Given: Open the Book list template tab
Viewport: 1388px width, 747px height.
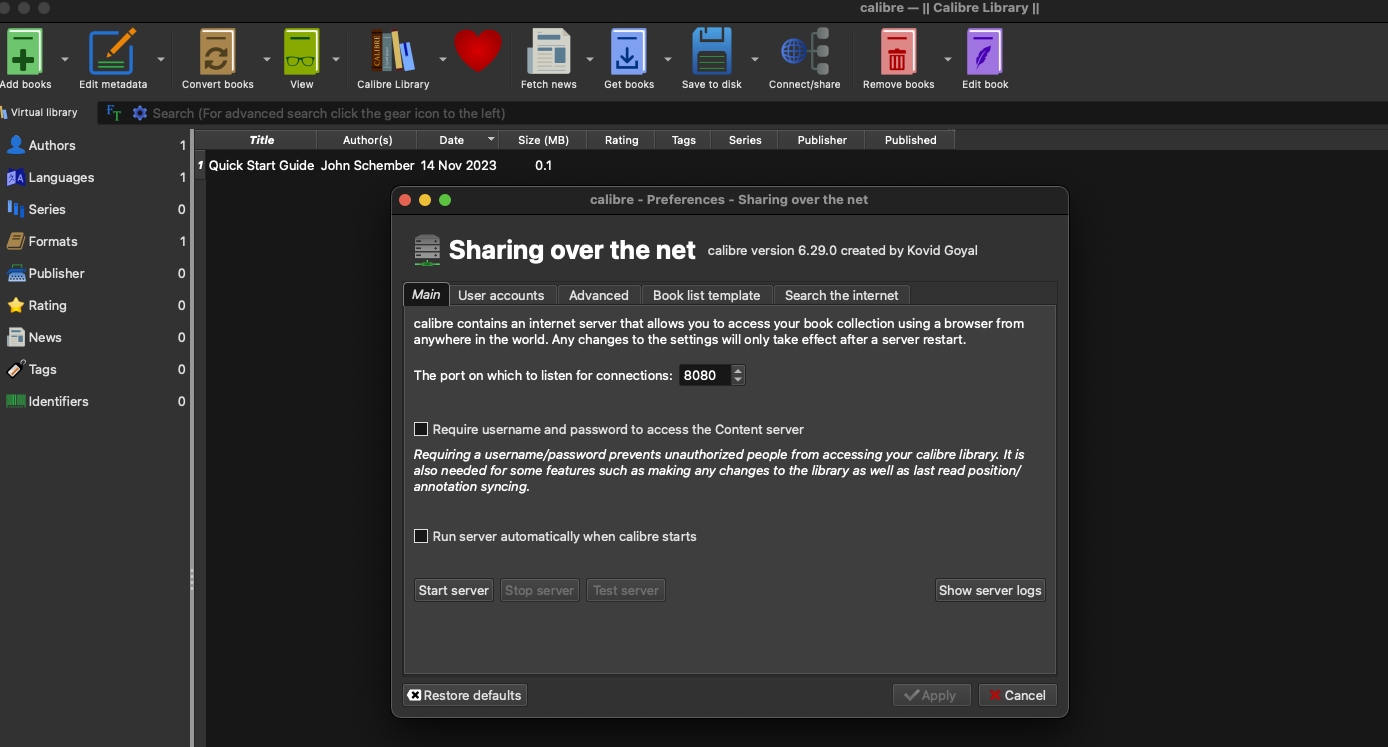Looking at the screenshot, I should coord(707,295).
